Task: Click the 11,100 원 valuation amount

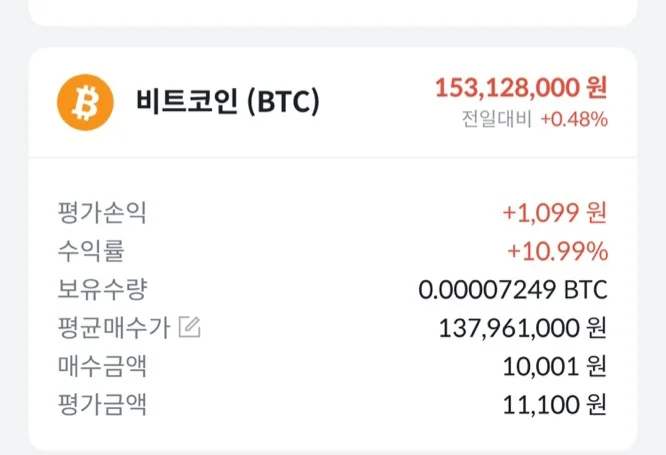Action: coord(555,405)
